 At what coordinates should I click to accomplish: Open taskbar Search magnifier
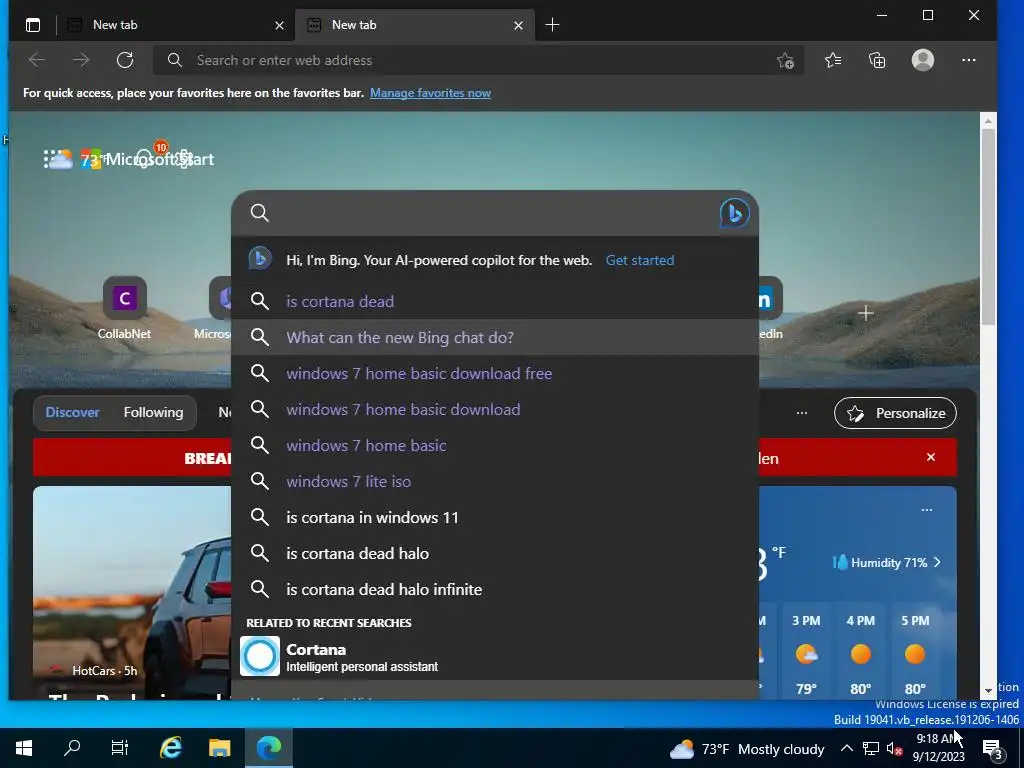(72, 748)
